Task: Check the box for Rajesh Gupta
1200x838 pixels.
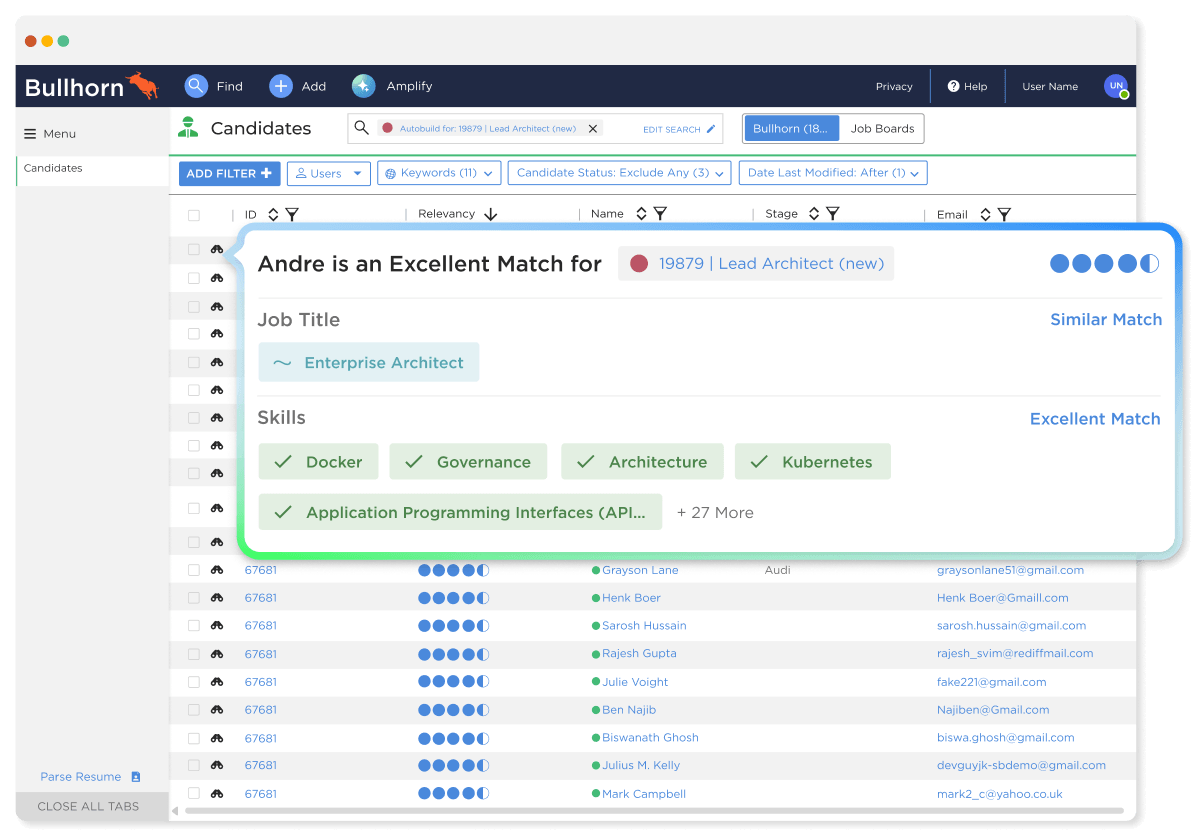Action: pyautogui.click(x=194, y=654)
